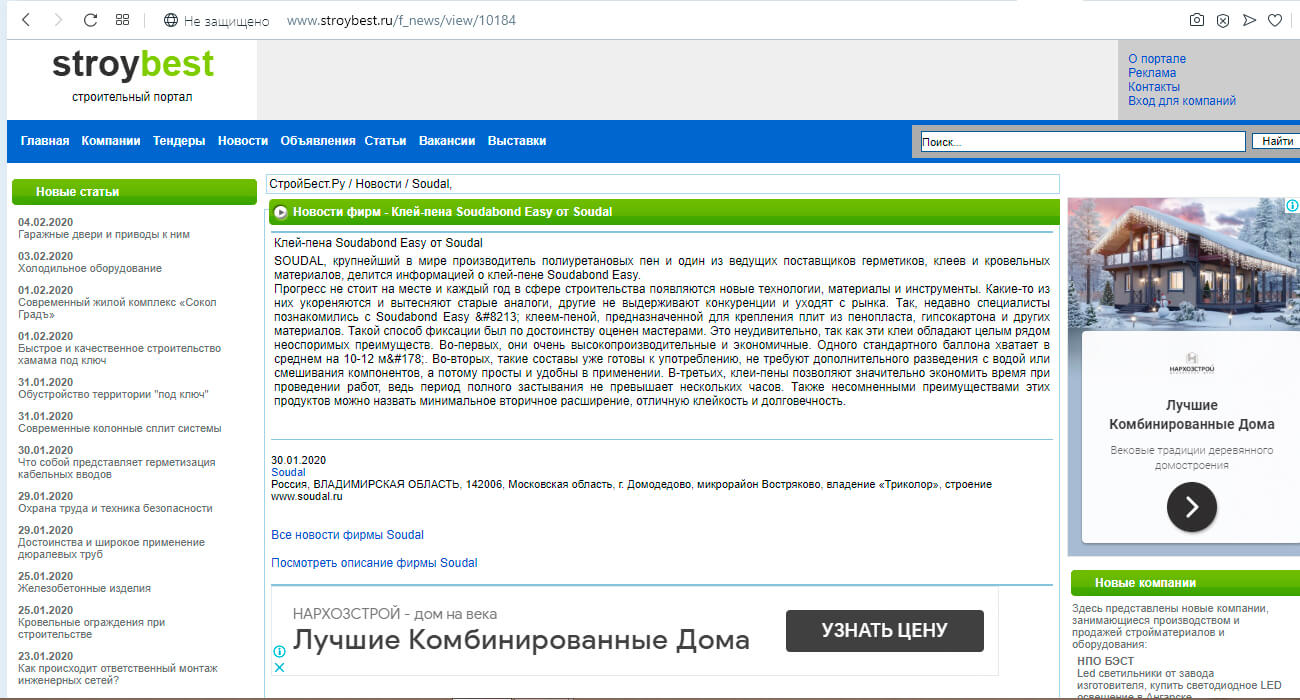Image resolution: width=1300 pixels, height=700 pixels.
Task: Open 'Посмотреть описание фирмы Soudal' link
Action: pos(374,563)
